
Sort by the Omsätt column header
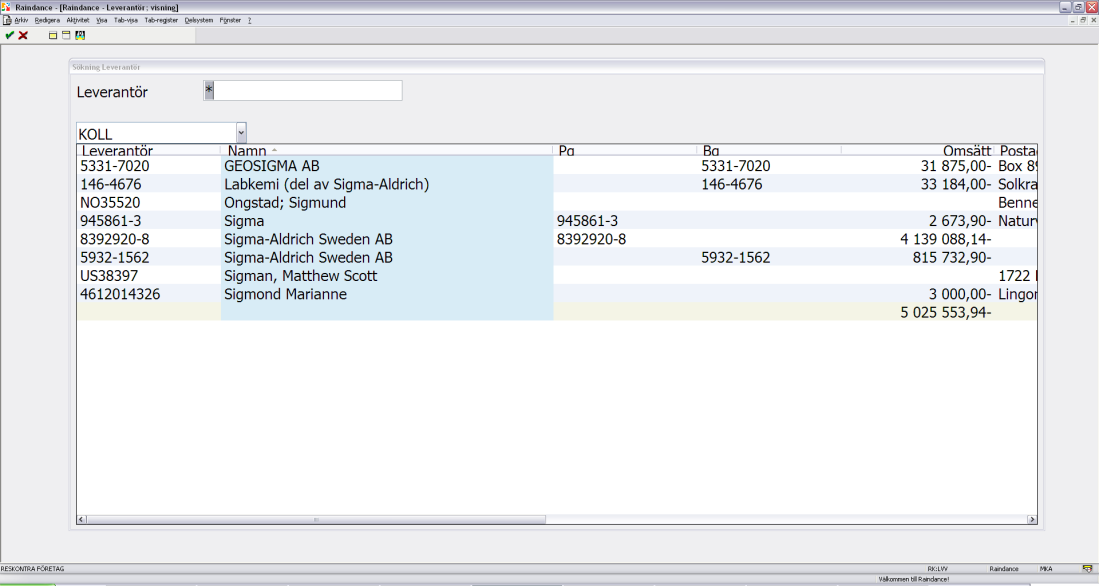pyautogui.click(x=918, y=150)
